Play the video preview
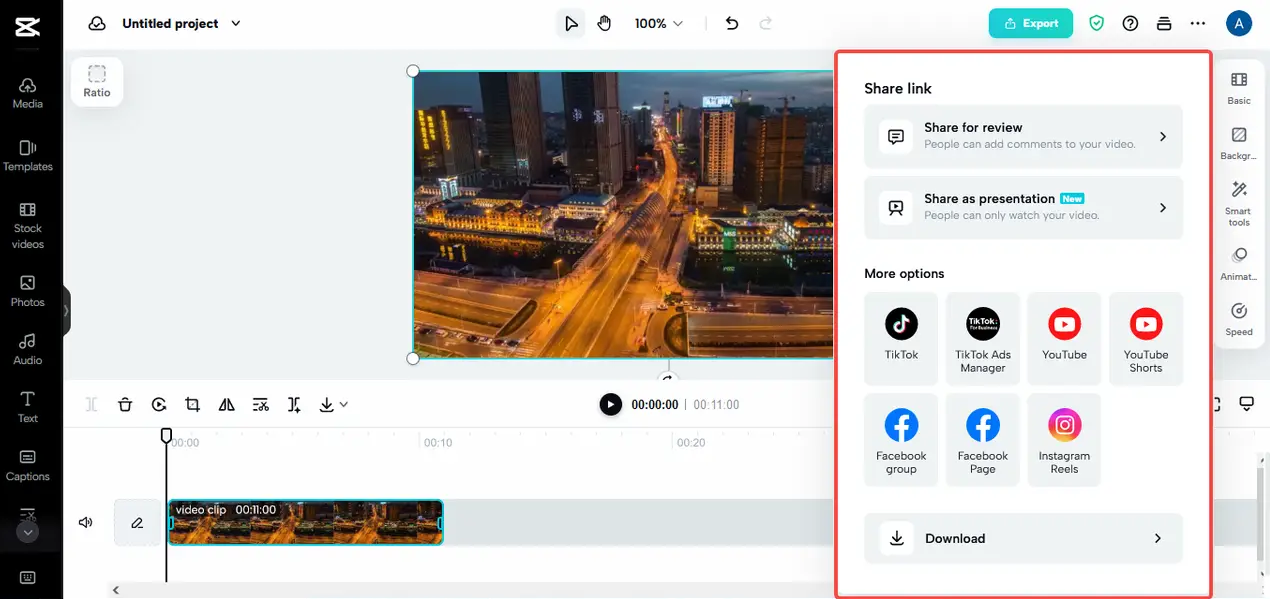Viewport: 1270px width, 599px height. 610,404
